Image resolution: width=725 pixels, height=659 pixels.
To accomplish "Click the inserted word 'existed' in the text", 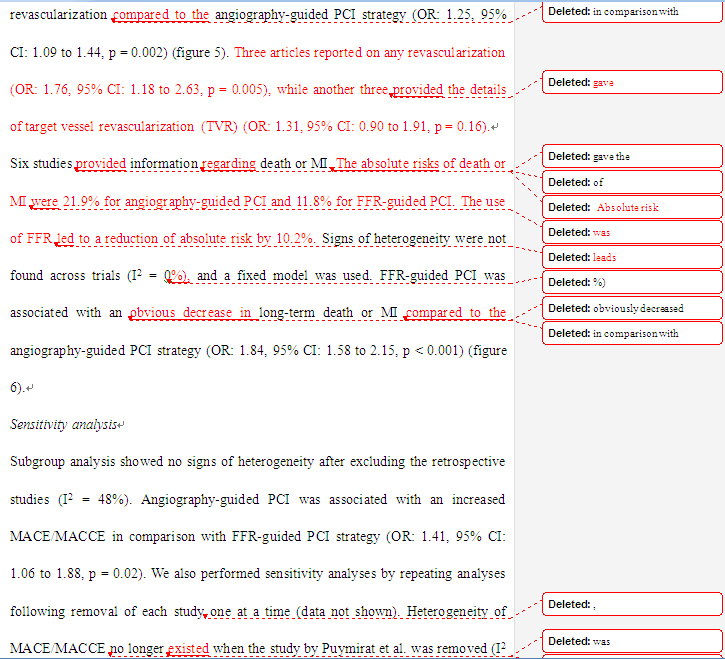I will pos(188,649).
